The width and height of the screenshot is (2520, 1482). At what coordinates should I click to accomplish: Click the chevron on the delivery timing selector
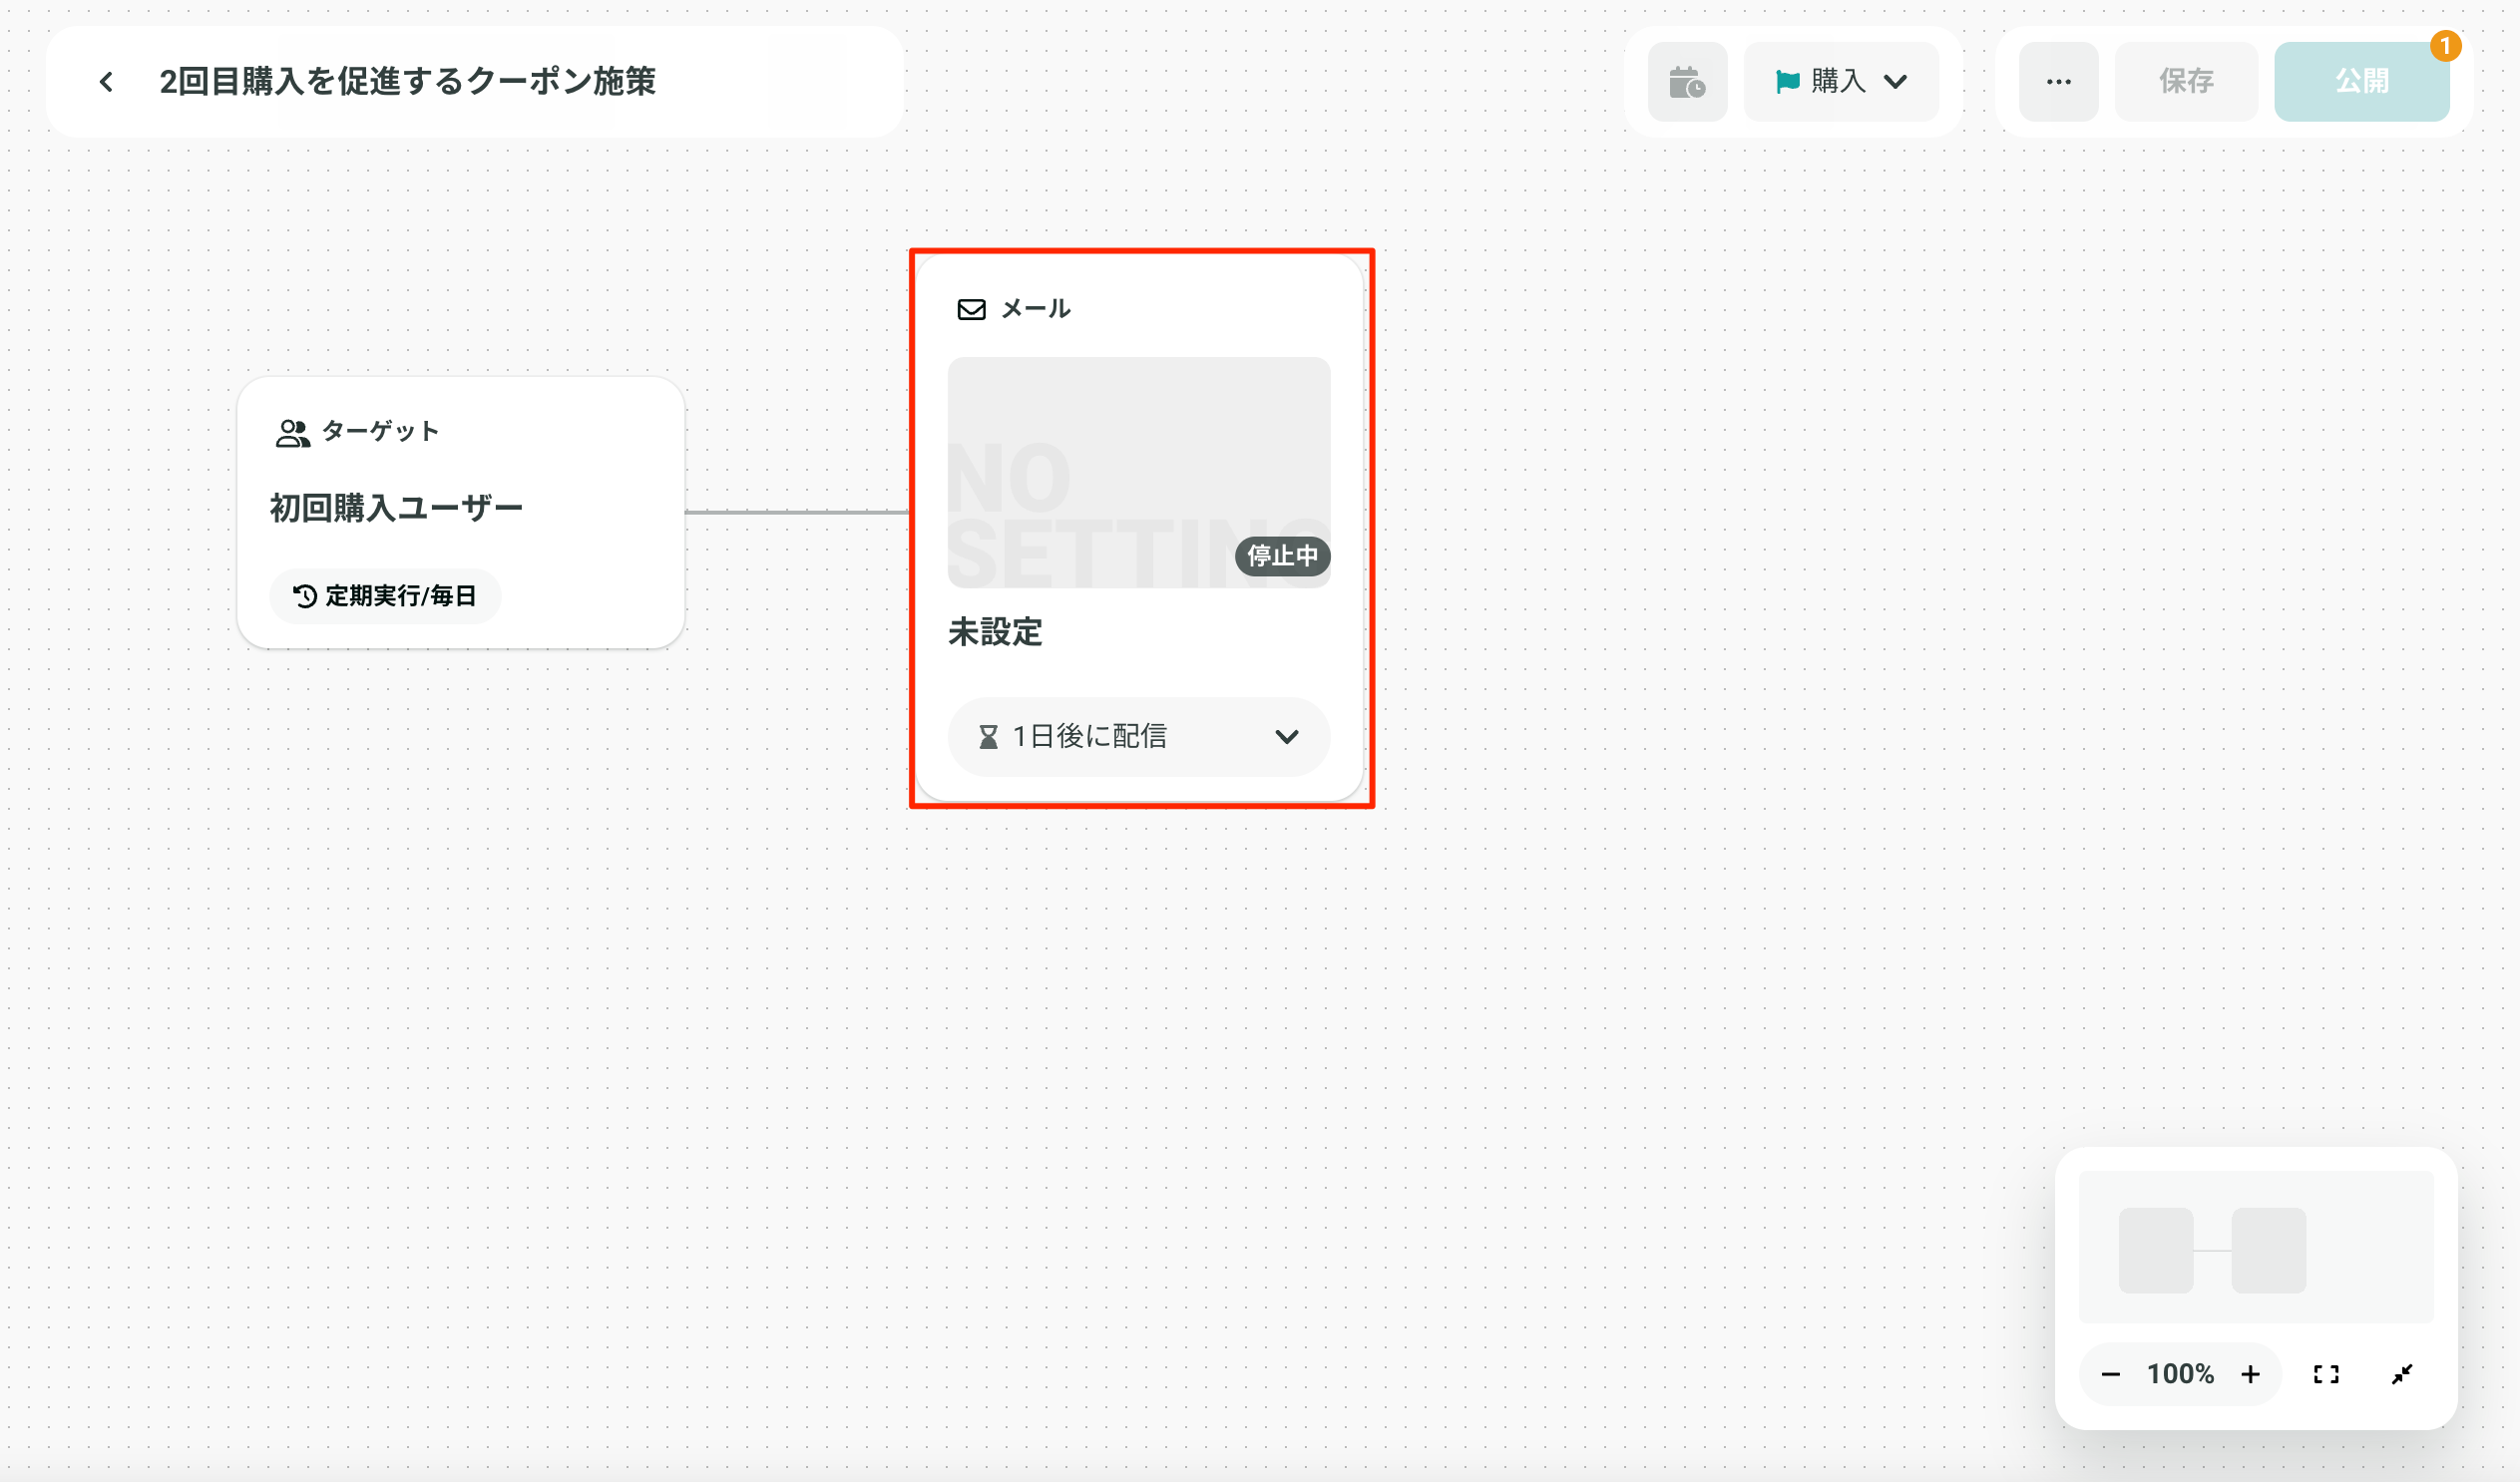point(1287,737)
